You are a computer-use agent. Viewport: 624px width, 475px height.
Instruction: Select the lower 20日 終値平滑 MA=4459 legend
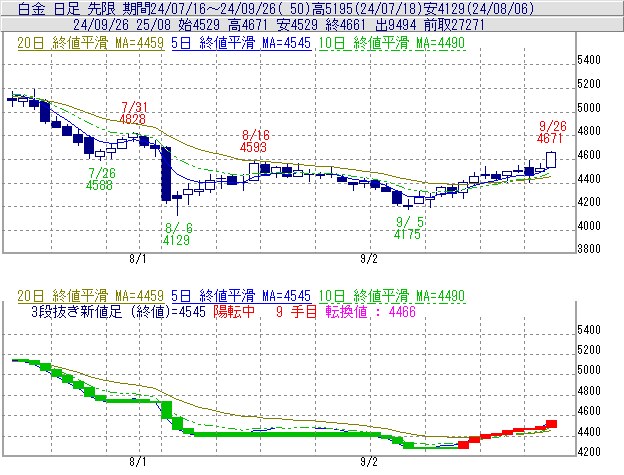(x=90, y=296)
